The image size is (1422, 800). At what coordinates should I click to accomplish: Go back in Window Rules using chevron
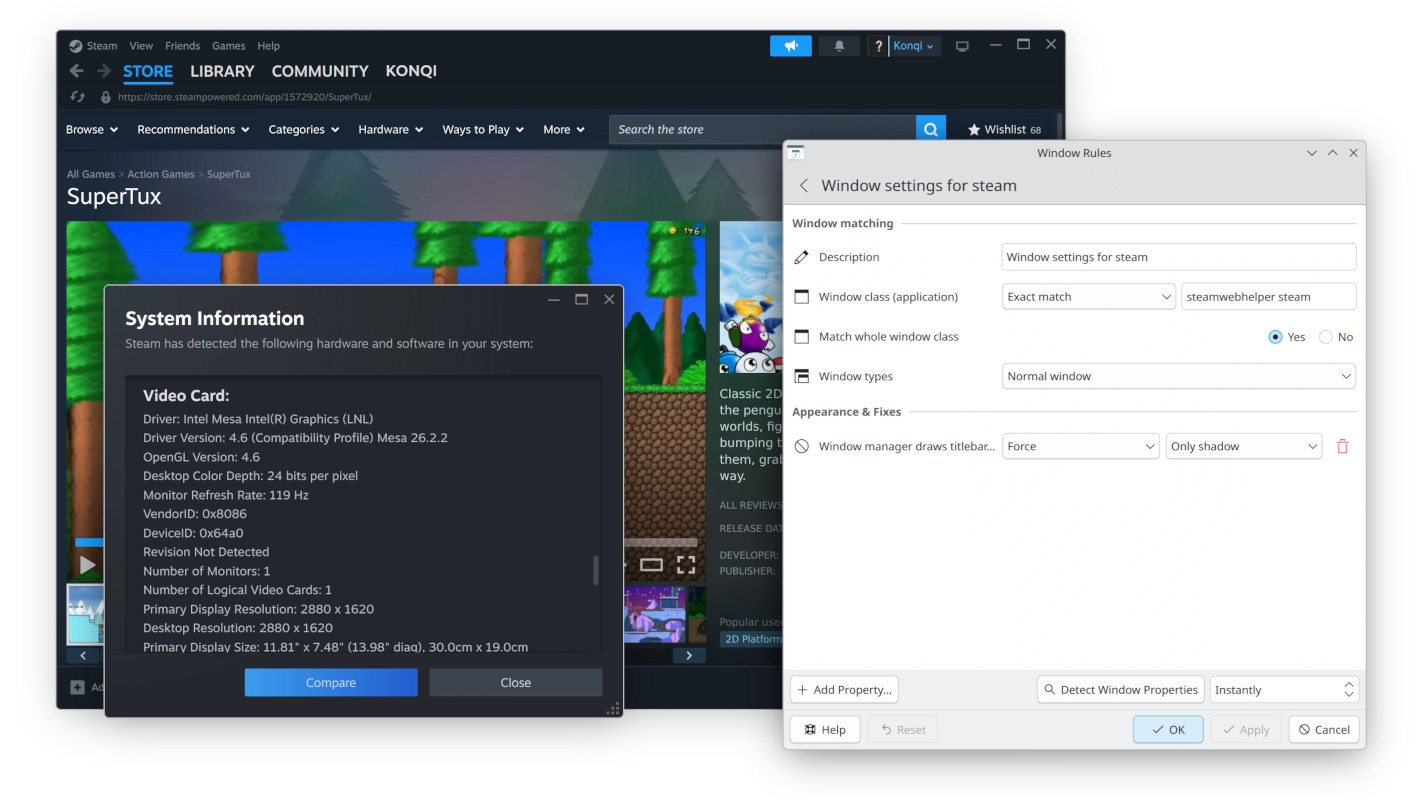804,186
